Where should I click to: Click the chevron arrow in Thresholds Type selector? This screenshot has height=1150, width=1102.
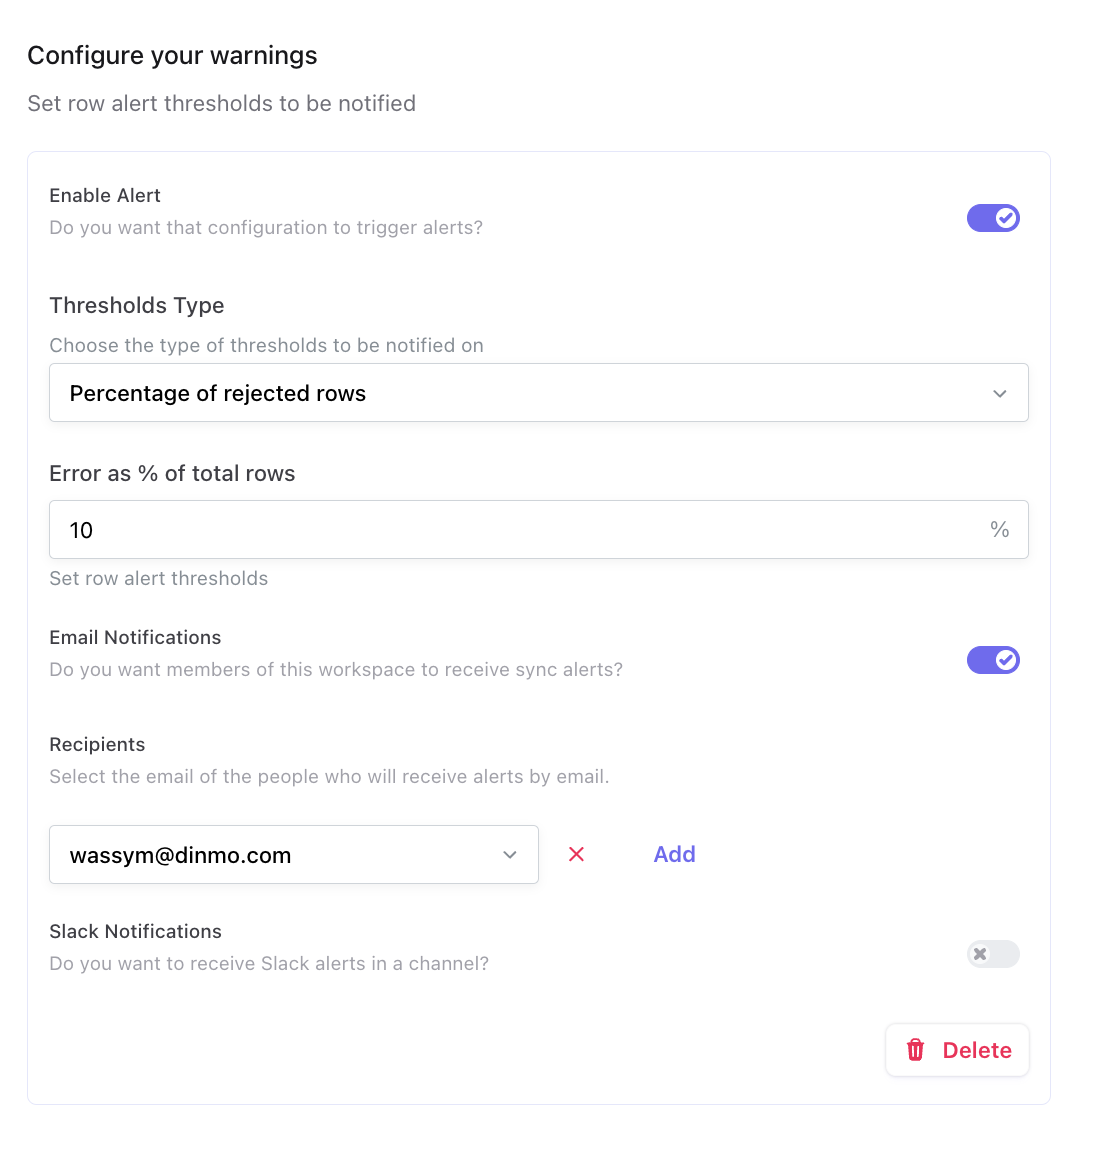tap(999, 394)
